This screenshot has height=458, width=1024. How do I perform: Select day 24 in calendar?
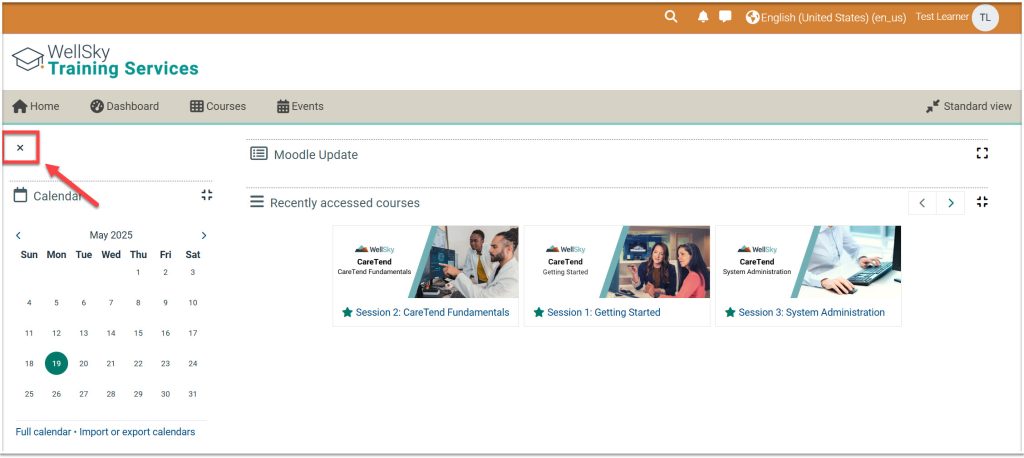click(x=193, y=363)
